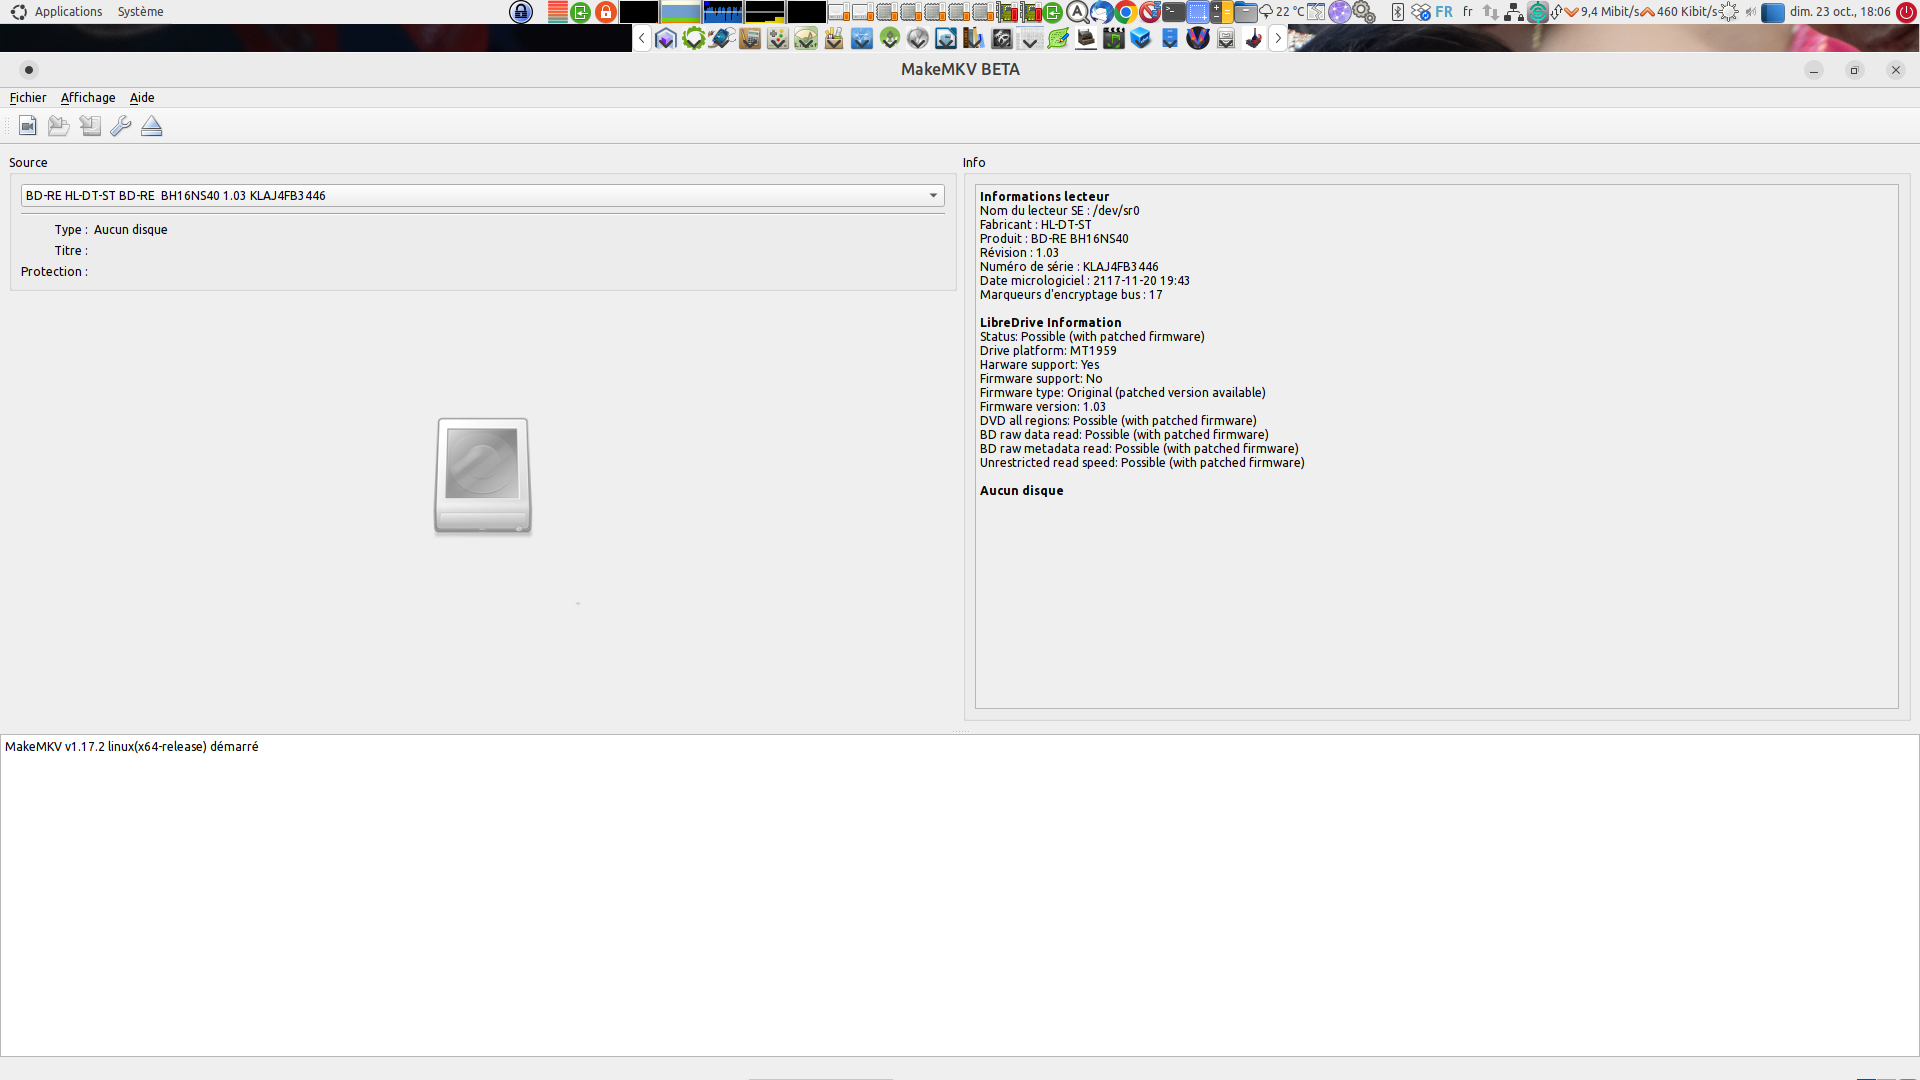The height and width of the screenshot is (1080, 1920).
Task: Launch Google Chrome from the top panel
Action: [1126, 12]
